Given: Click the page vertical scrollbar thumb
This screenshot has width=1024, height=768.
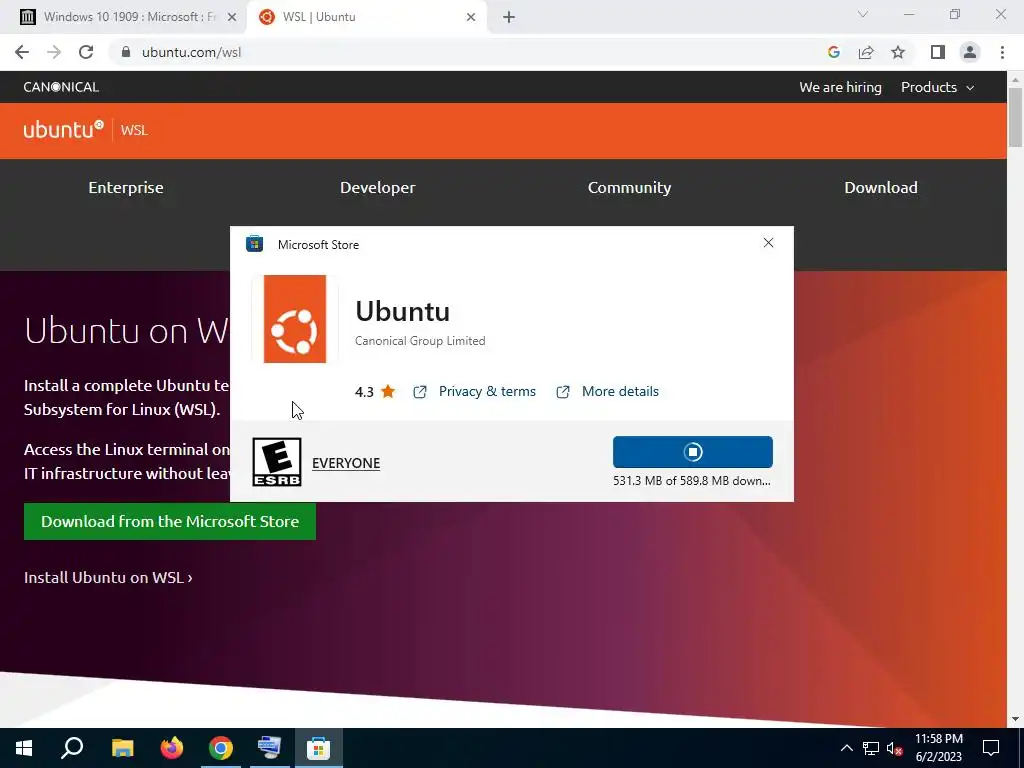Looking at the screenshot, I should (1015, 116).
